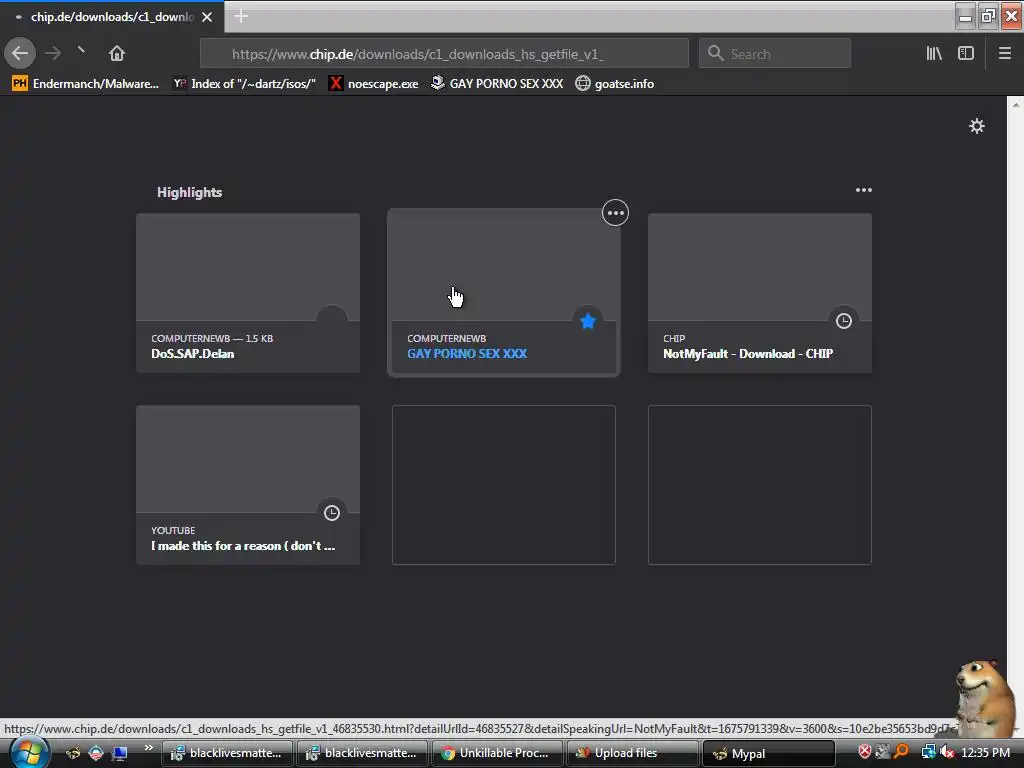Open the hovered card's circled ellipsis menu
This screenshot has width=1024, height=768.
tap(615, 213)
